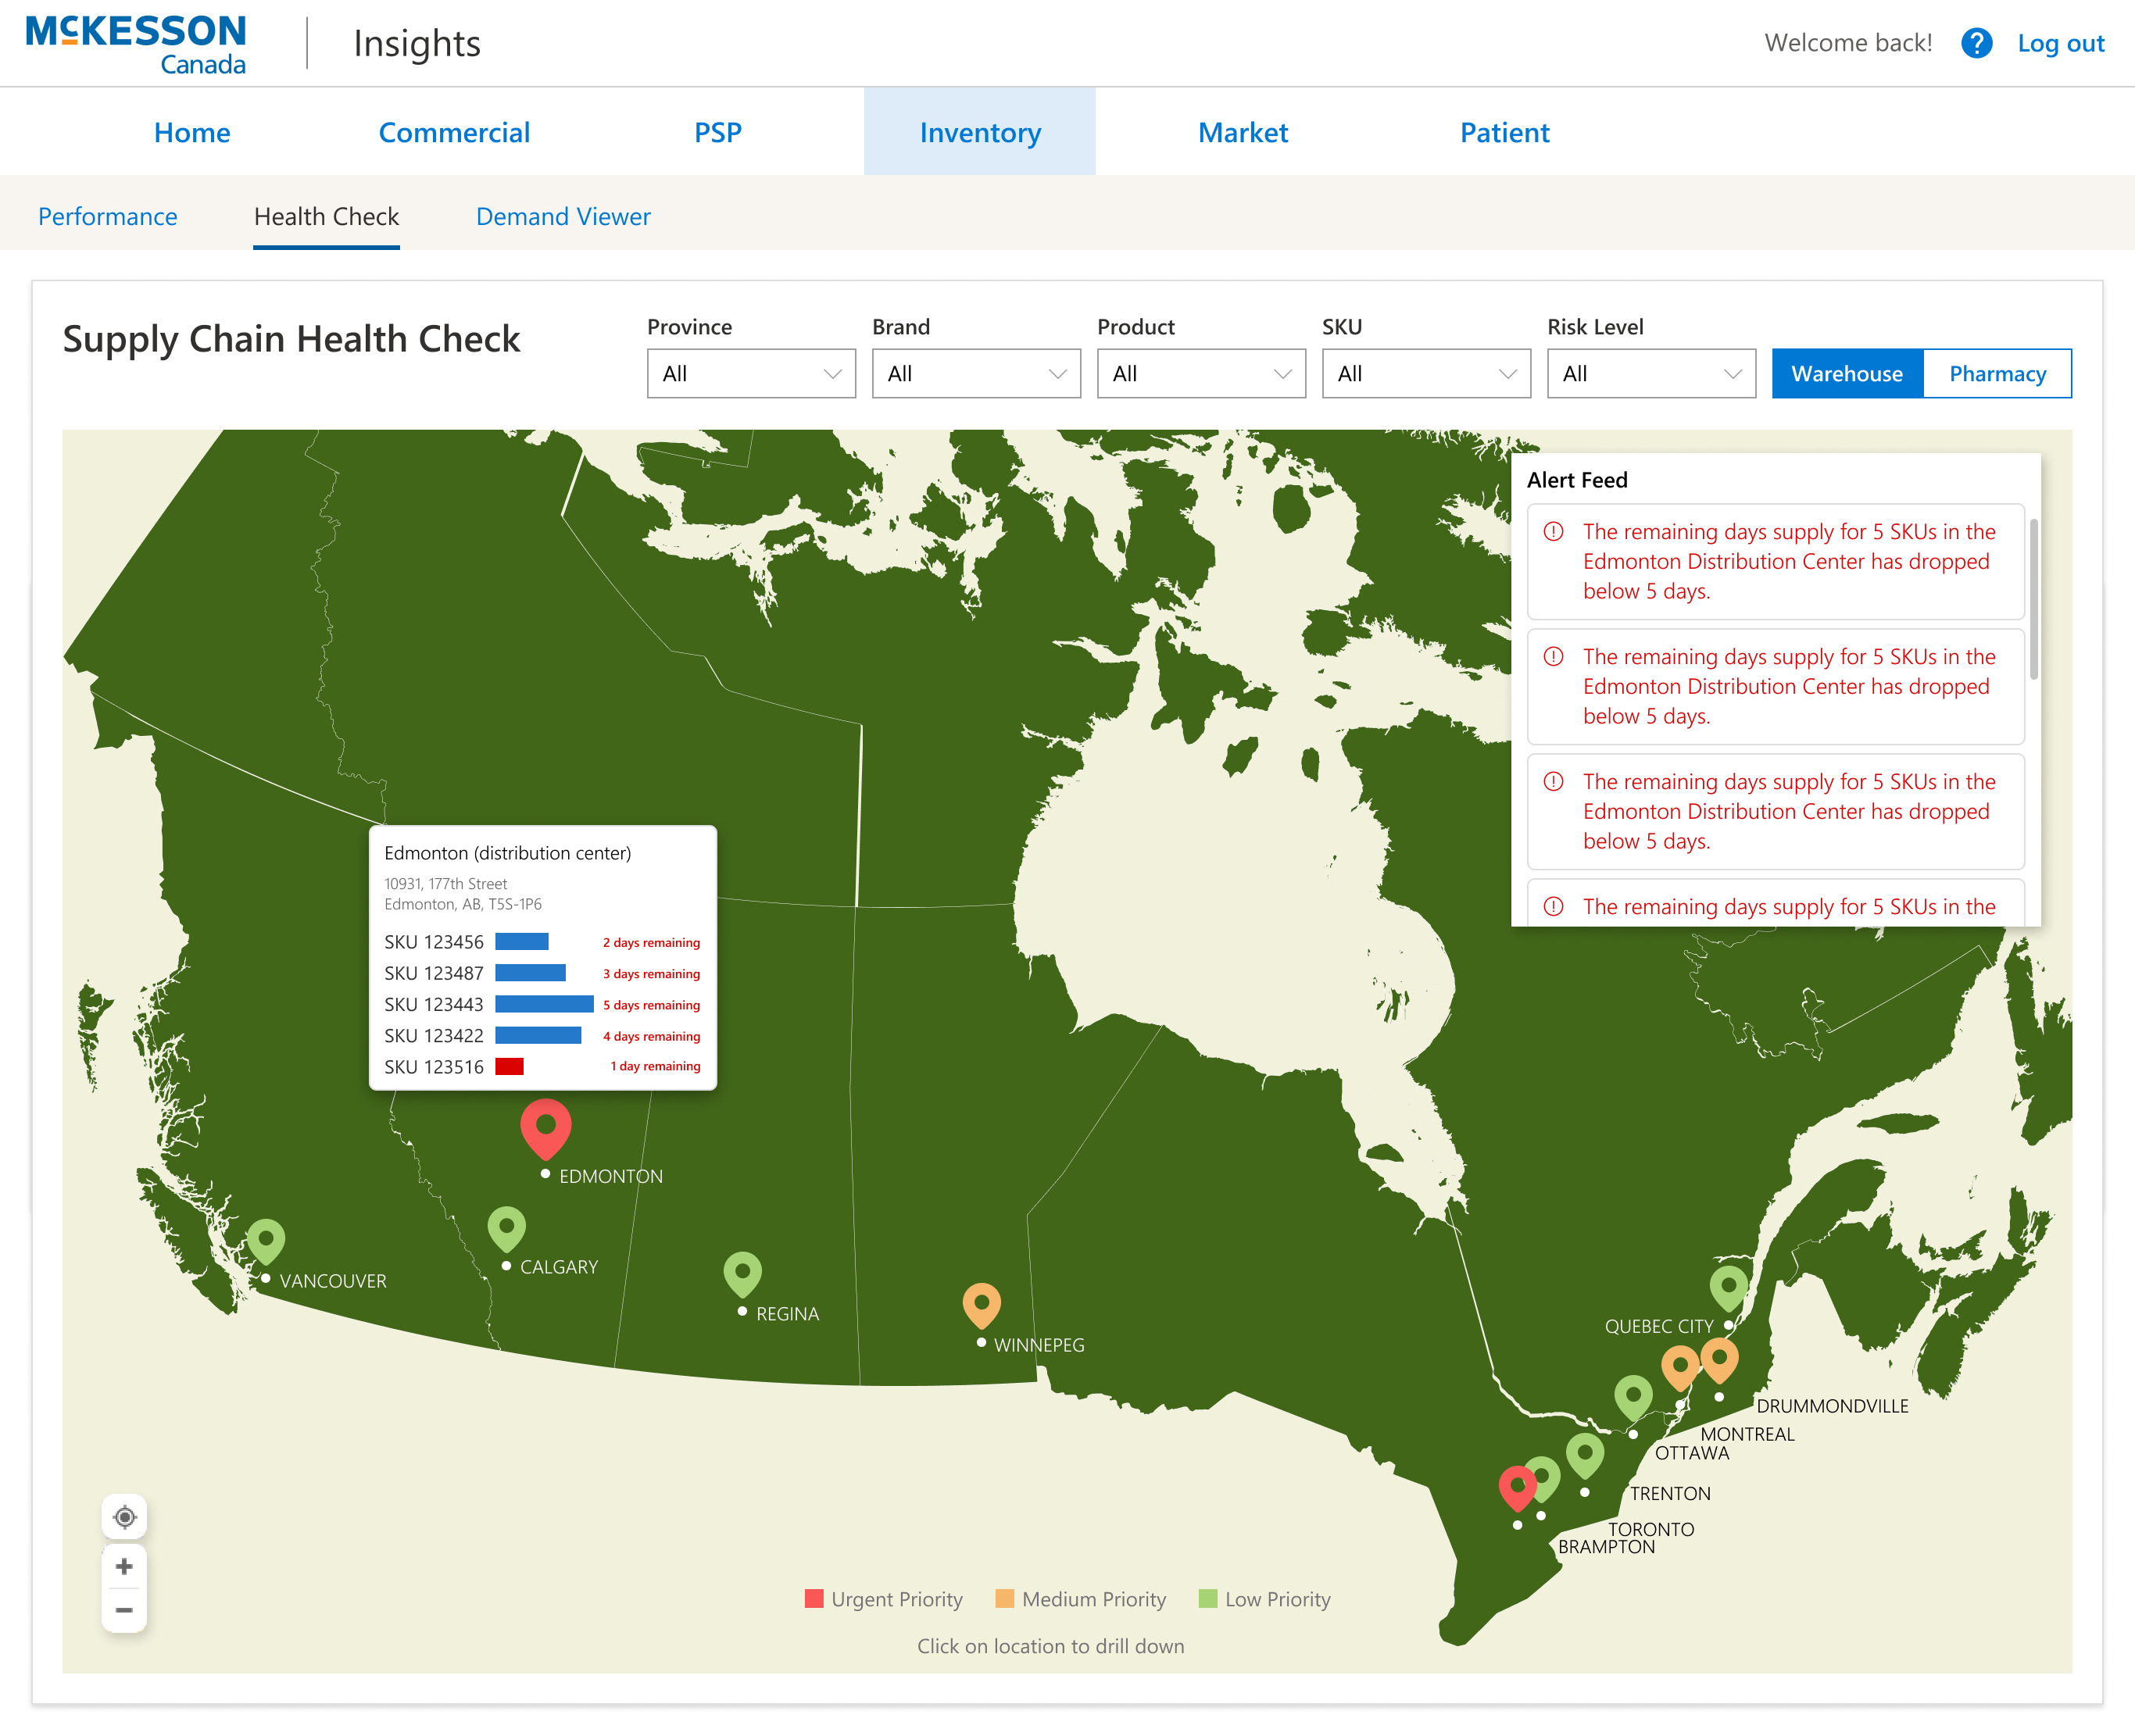Zoom out using the minus control
This screenshot has width=2135, height=1736.
click(x=124, y=1610)
